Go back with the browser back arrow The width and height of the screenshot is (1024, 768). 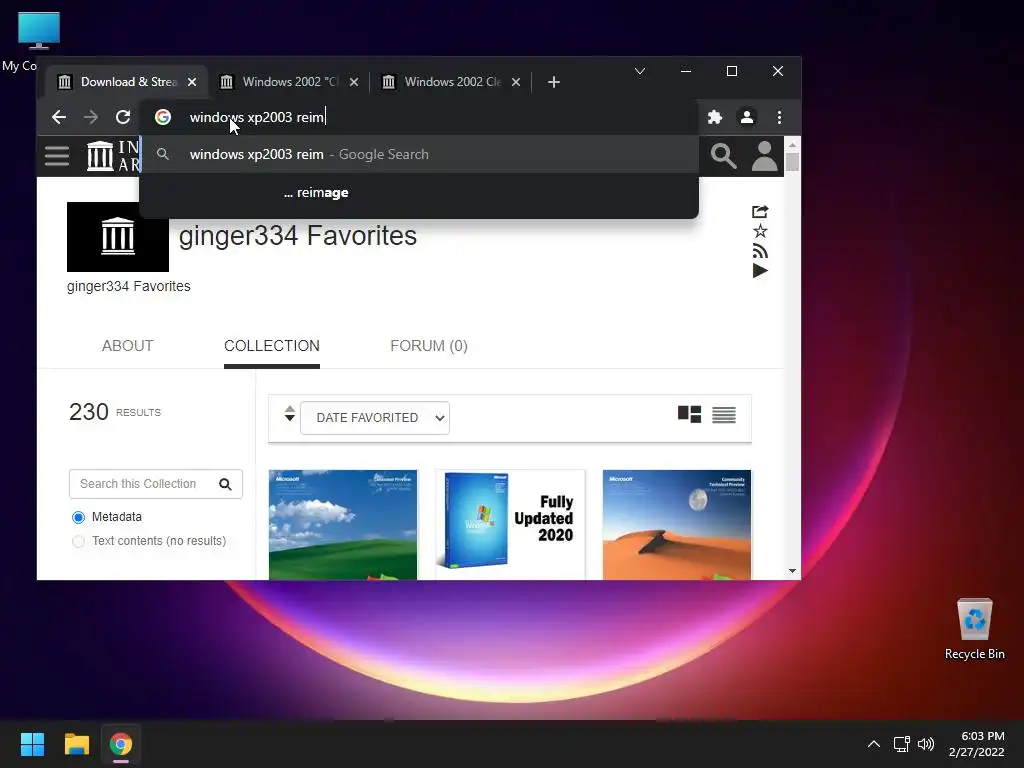point(59,117)
